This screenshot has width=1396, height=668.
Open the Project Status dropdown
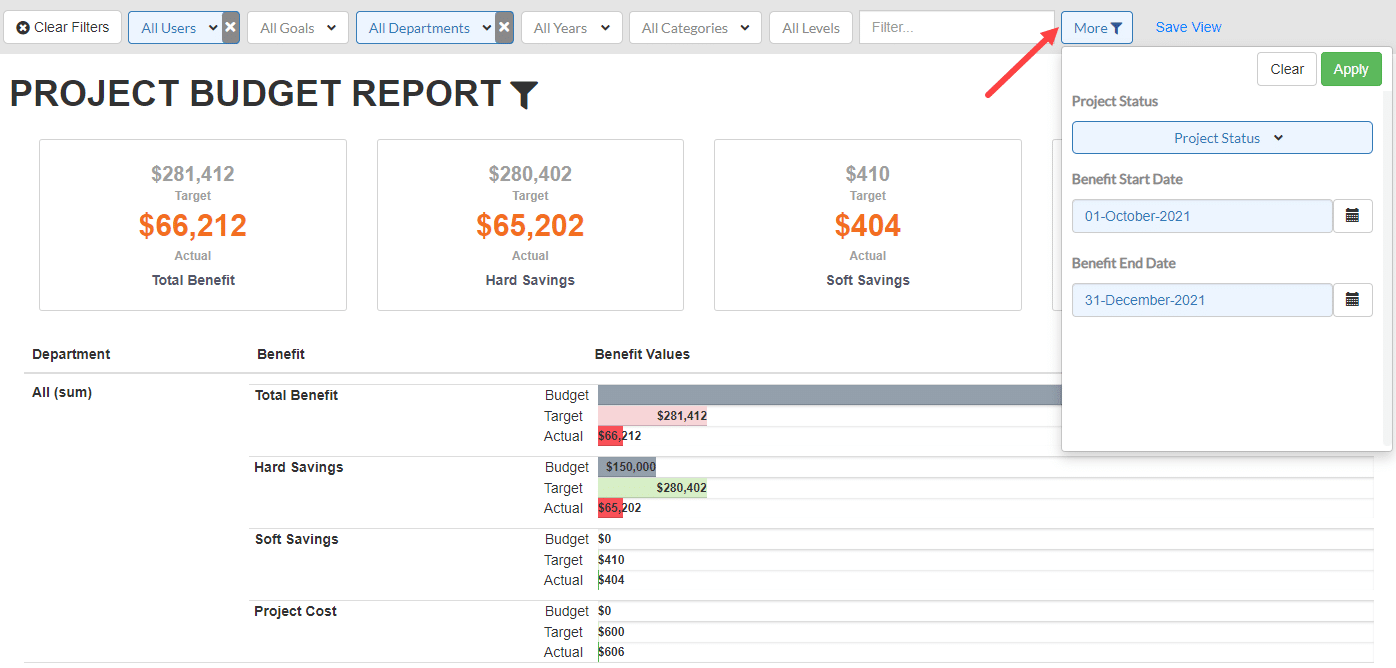1222,138
